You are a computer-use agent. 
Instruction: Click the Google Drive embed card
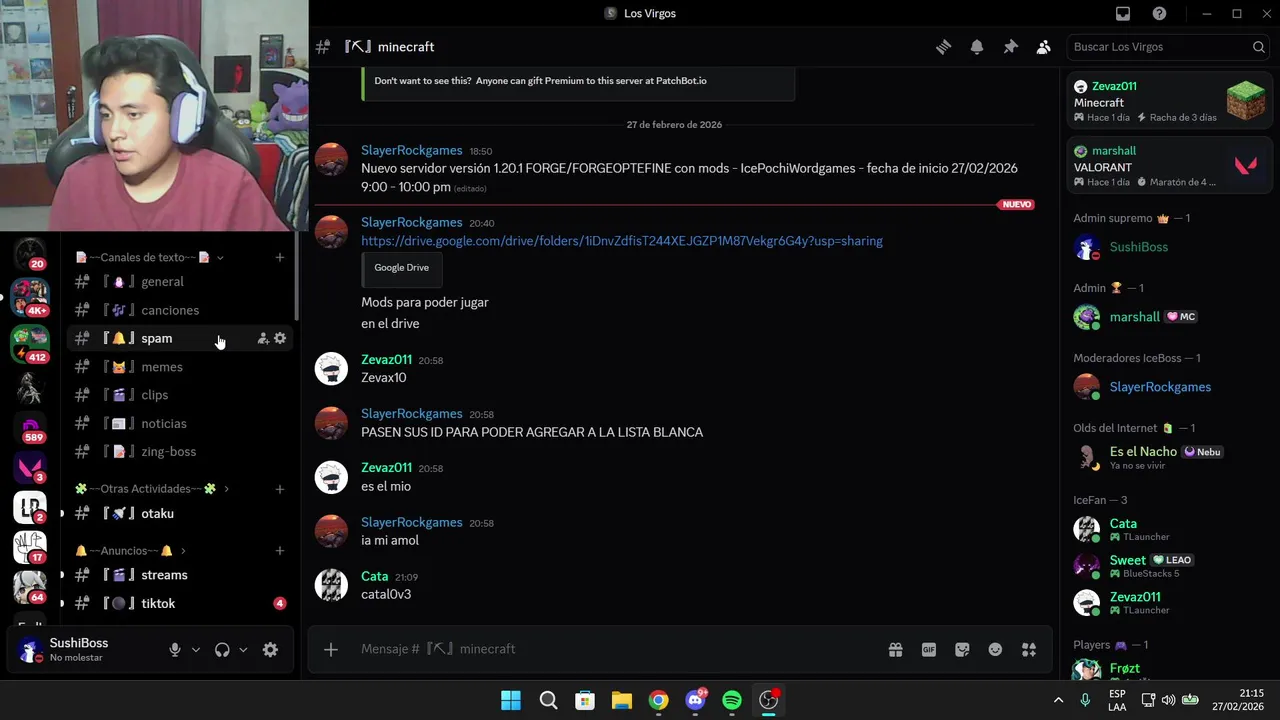pos(402,268)
